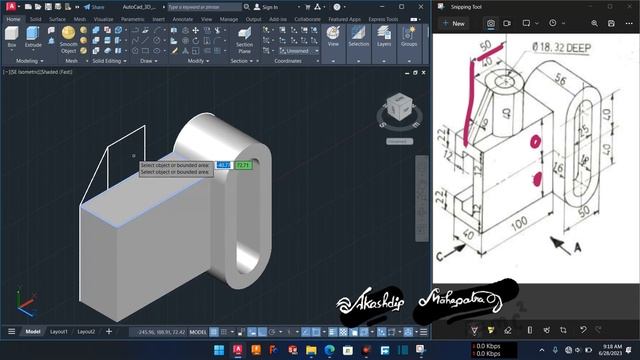
Task: Select the Move tool in Modify panel
Action: click(196, 30)
